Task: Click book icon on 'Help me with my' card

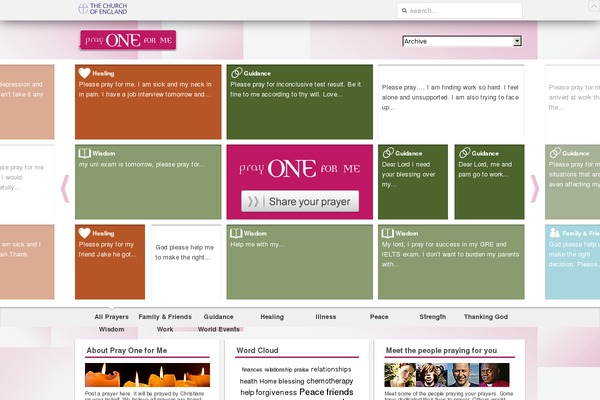Action: (236, 233)
